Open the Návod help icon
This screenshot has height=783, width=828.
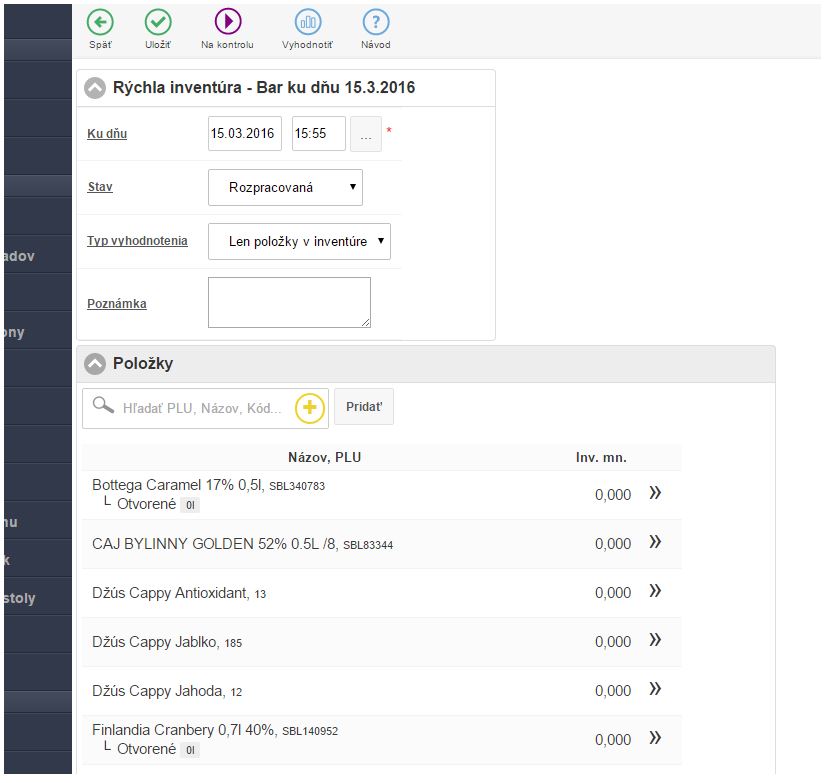click(x=376, y=22)
